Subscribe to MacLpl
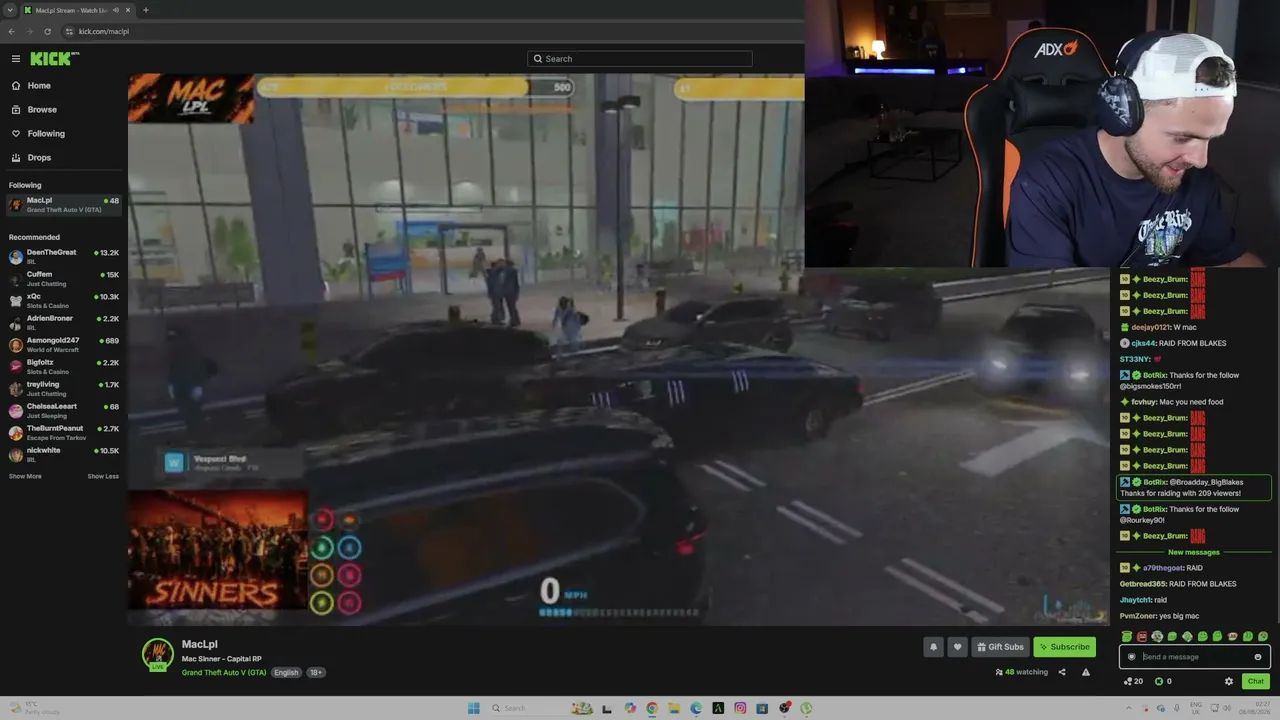This screenshot has width=1280, height=720. click(x=1064, y=647)
